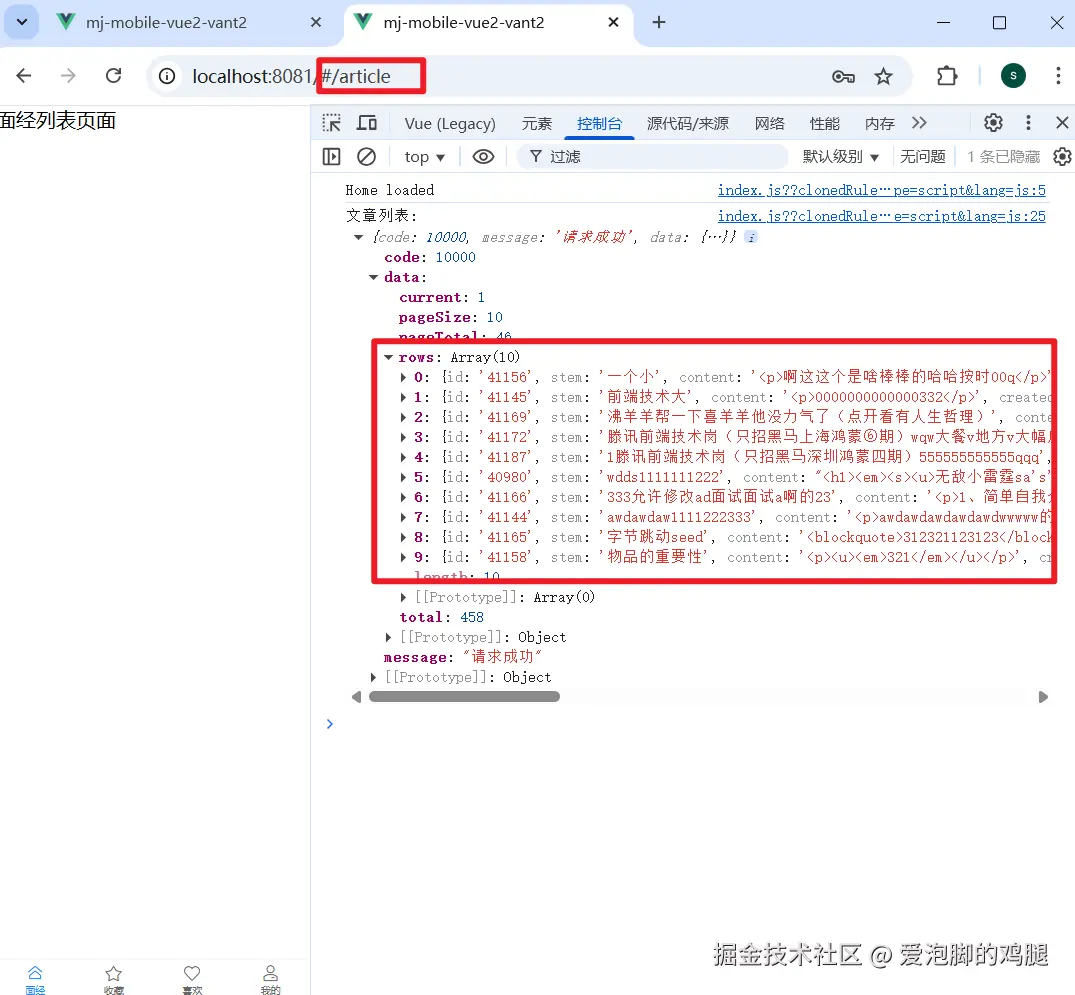
Task: Switch to the first mj-mobile-vue2-vant2 tab
Action: click(x=166, y=23)
